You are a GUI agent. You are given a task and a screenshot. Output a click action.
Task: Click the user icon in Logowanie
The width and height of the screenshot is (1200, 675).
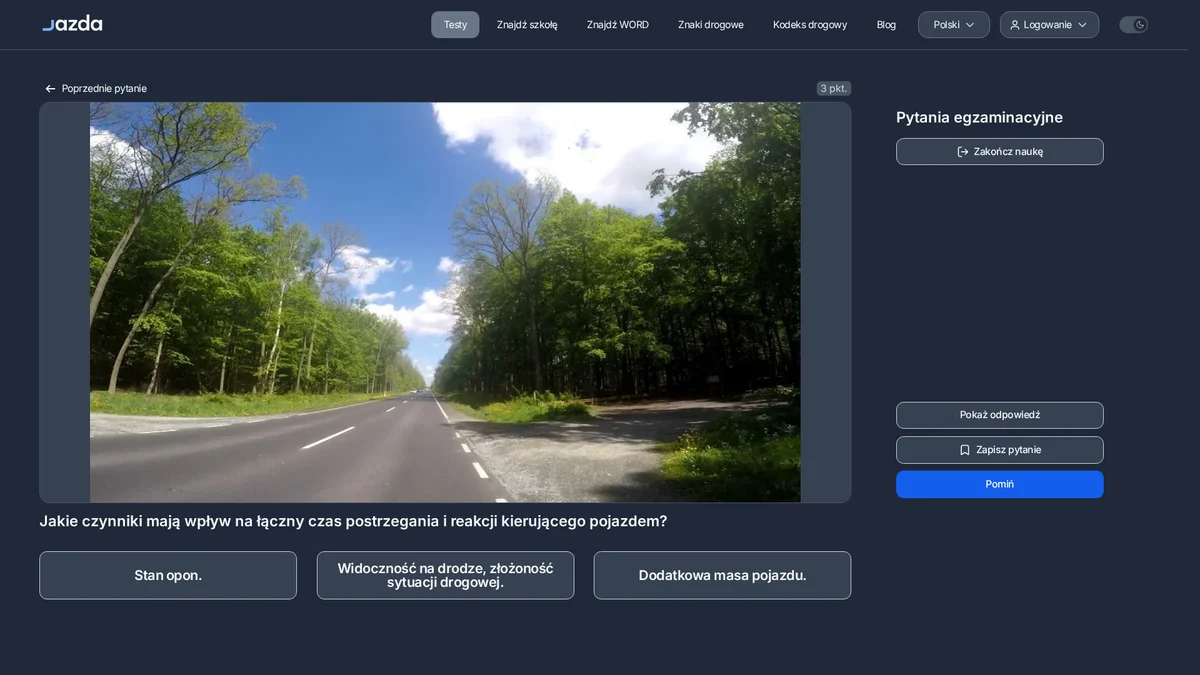tap(1015, 25)
